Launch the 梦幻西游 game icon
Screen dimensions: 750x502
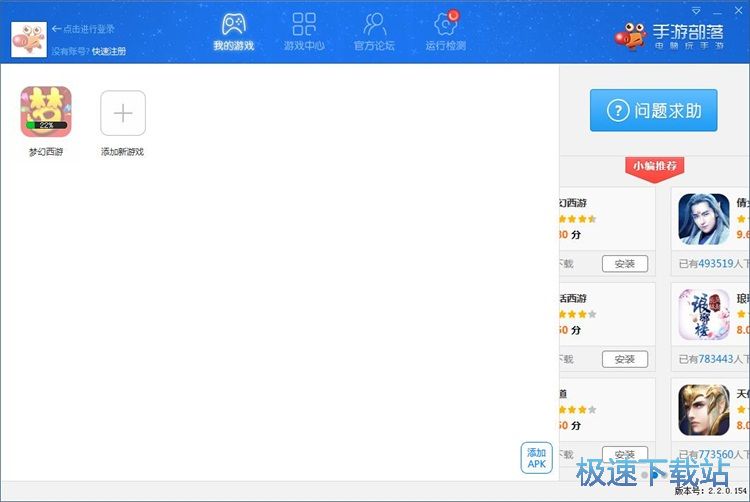46,112
